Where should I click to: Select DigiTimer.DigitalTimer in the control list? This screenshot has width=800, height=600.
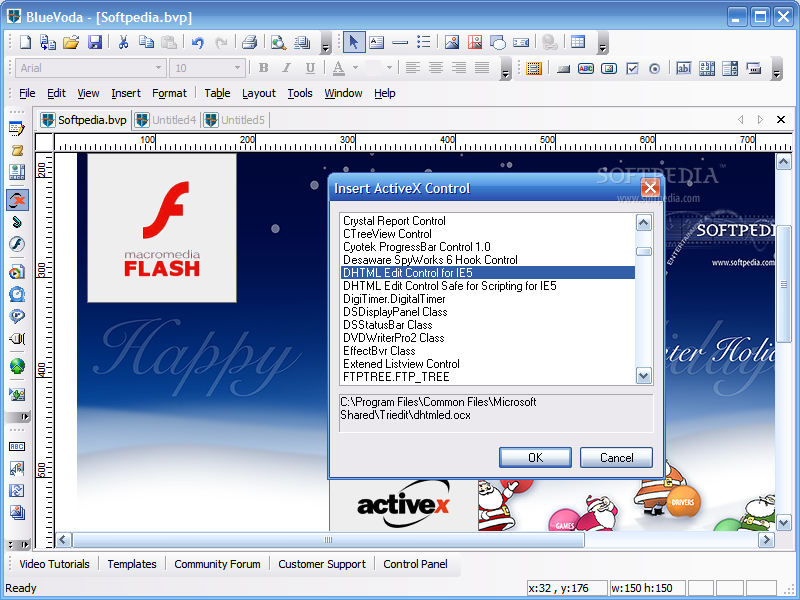point(394,299)
